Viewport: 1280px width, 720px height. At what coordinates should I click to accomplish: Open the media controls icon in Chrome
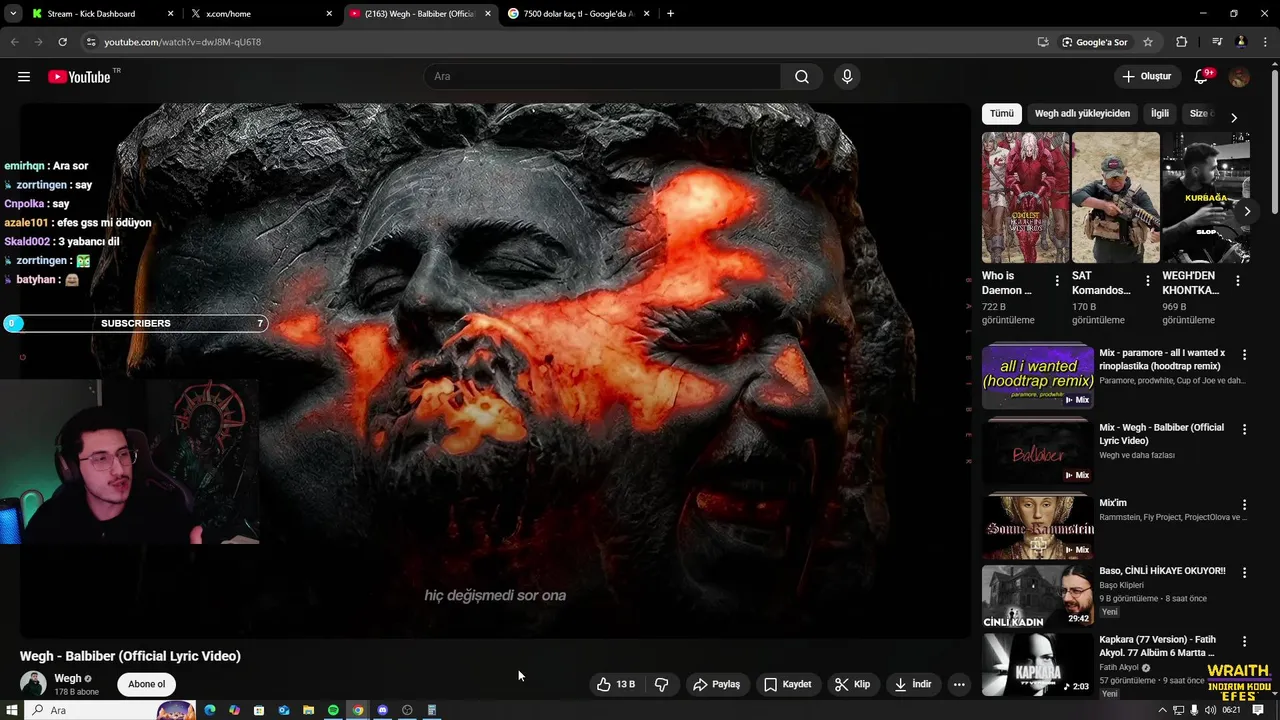[1217, 42]
